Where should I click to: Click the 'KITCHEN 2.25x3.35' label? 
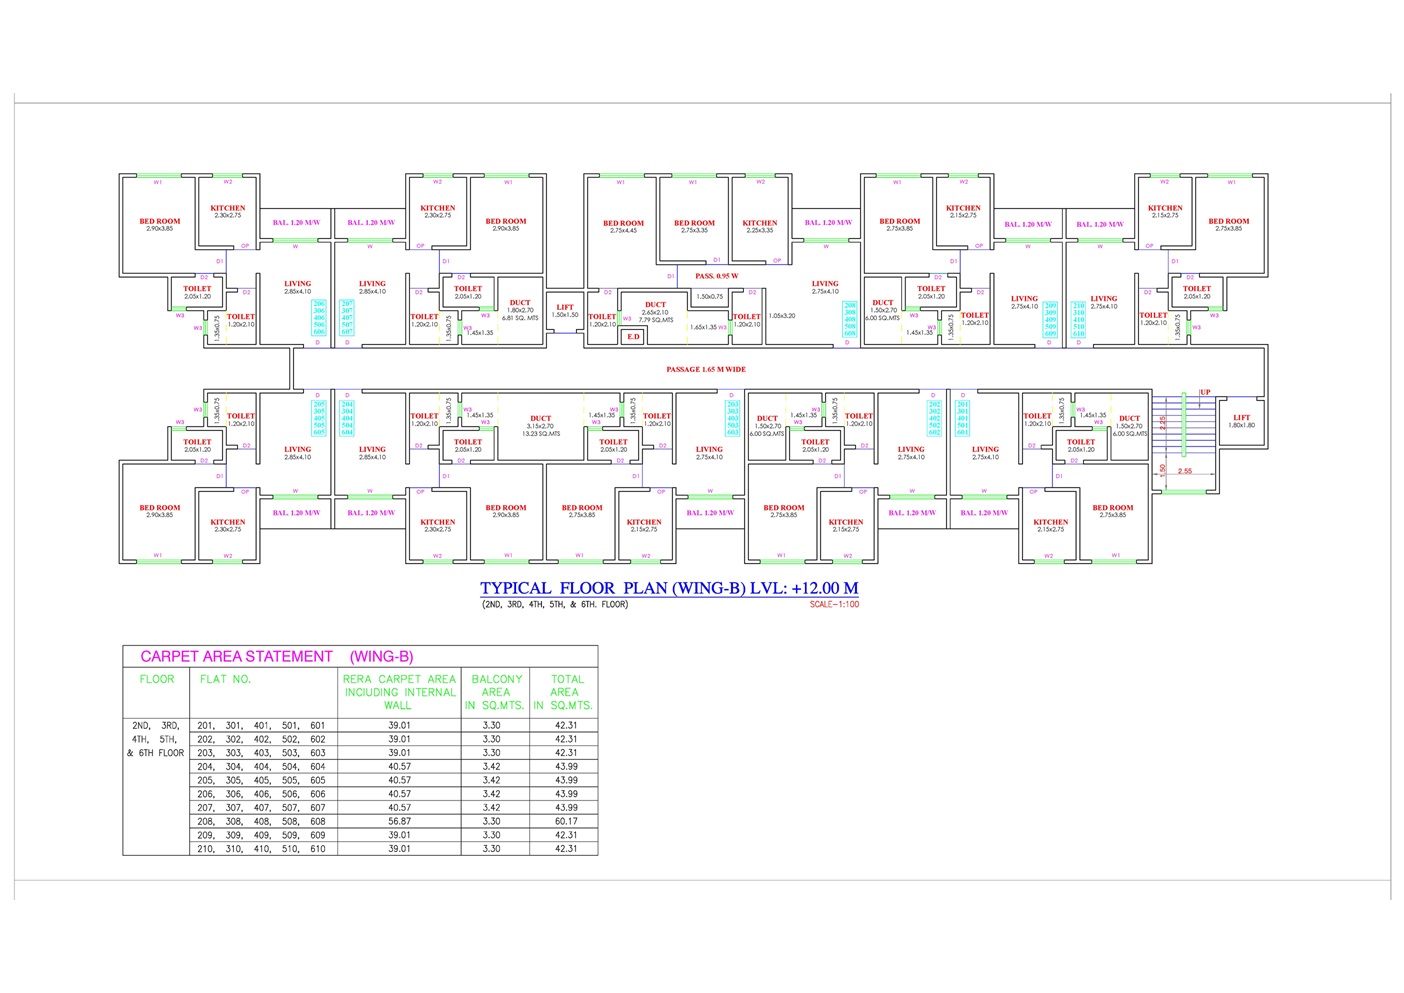(760, 227)
